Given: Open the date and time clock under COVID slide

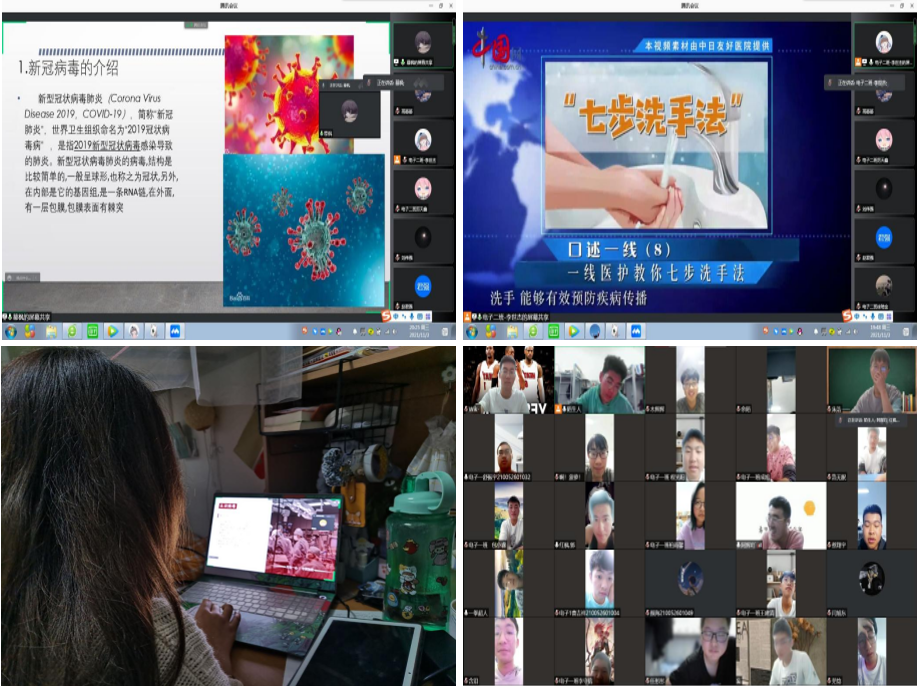Looking at the screenshot, I should [x=432, y=331].
